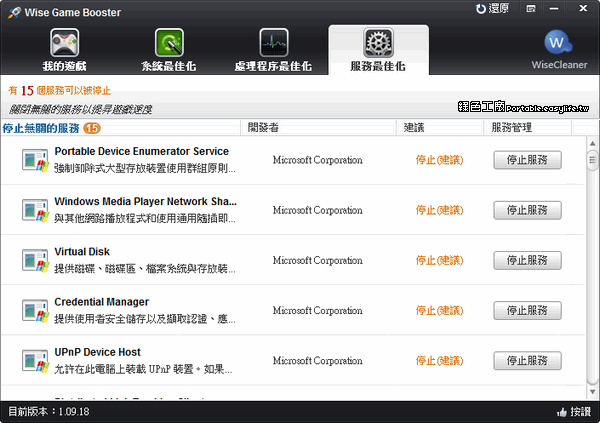This screenshot has width=600, height=423.
Task: Switch to the 系統最佳化 tab
Action: (x=169, y=50)
